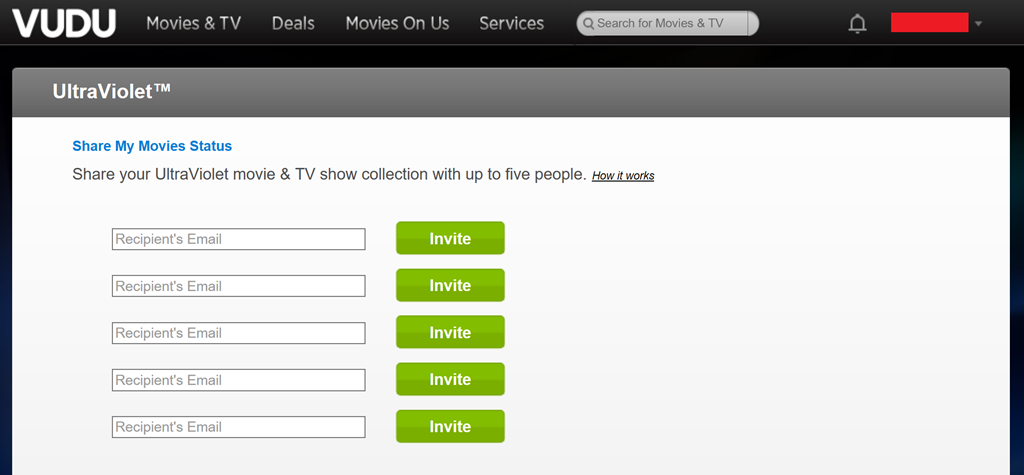Open the How it works link

point(623,176)
